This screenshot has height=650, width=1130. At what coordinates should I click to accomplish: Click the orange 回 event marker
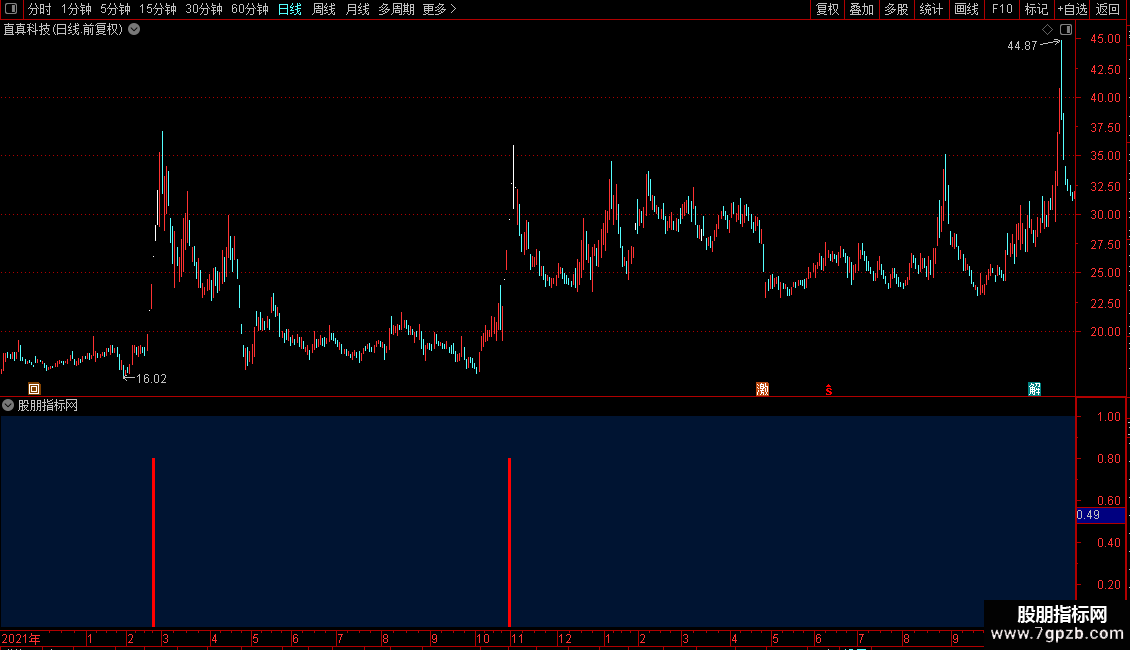34,389
